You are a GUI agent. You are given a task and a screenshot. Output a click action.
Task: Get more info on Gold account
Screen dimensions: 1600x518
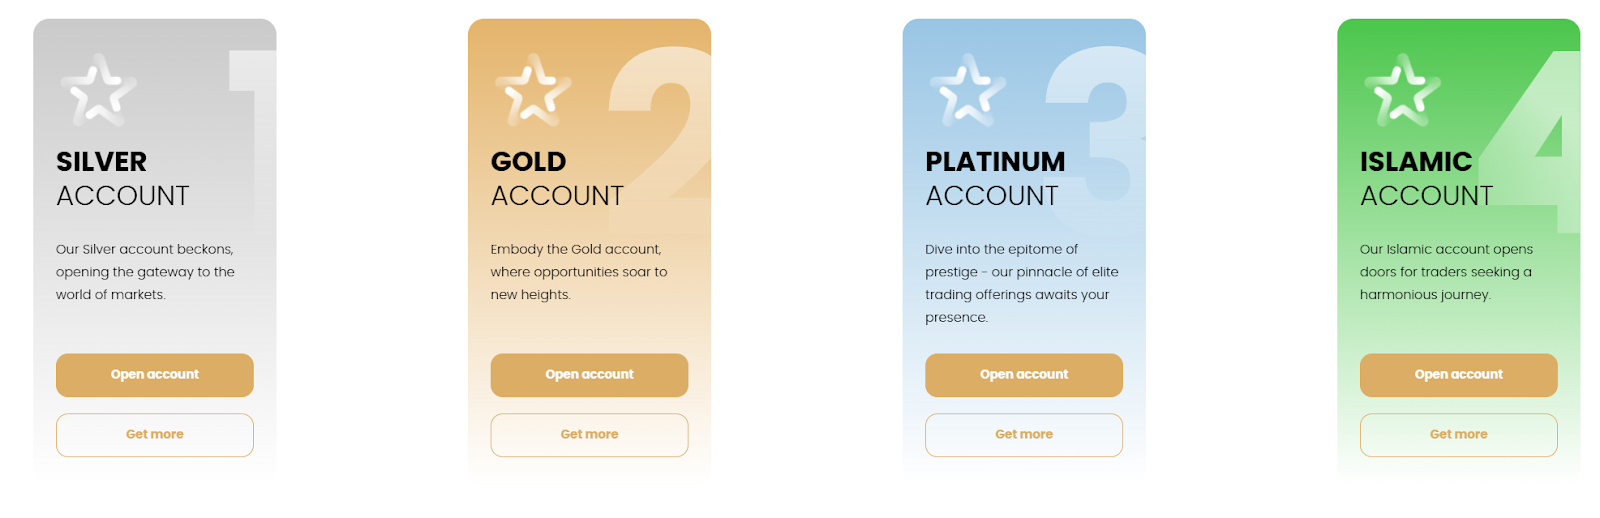(x=589, y=435)
